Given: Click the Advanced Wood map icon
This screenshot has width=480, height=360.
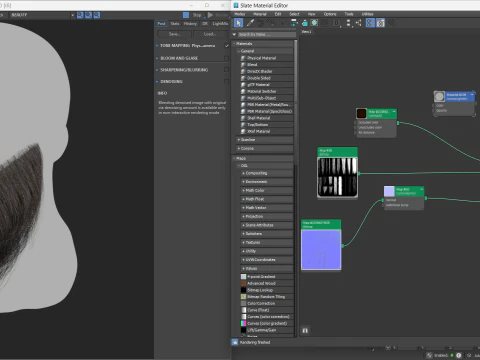Looking at the screenshot, I should pyautogui.click(x=243, y=283).
